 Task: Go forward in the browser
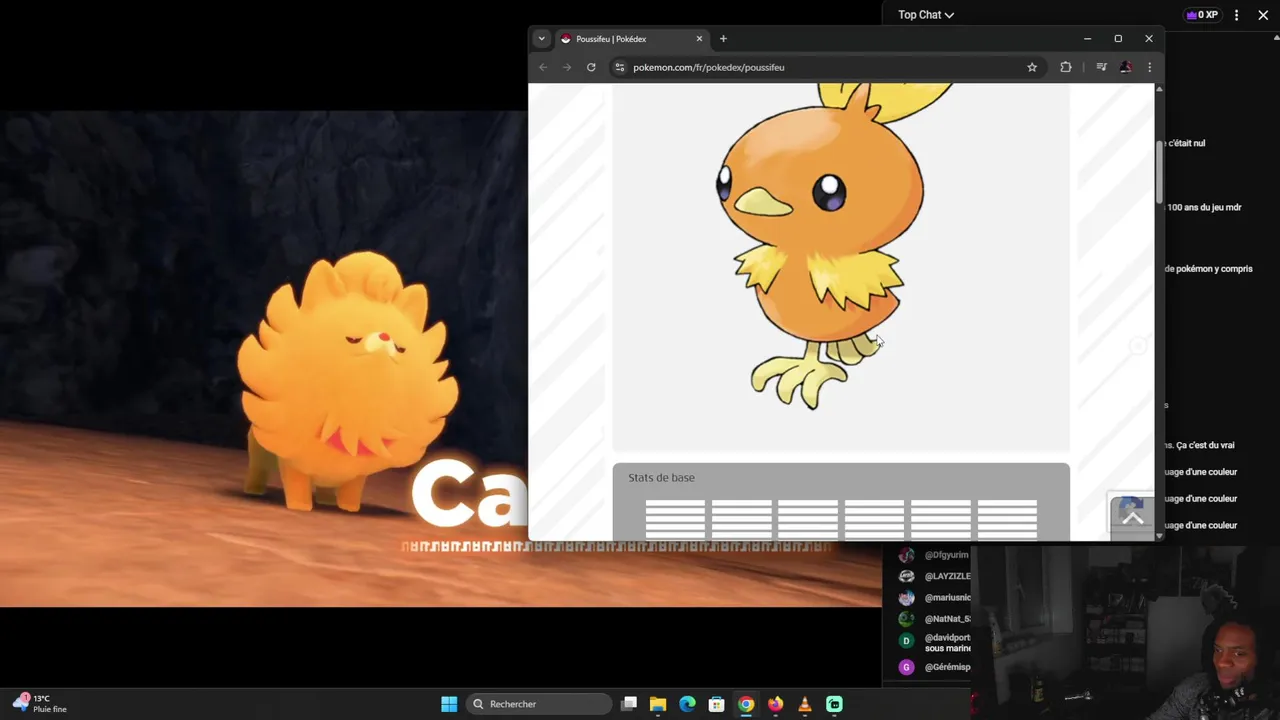tap(567, 67)
